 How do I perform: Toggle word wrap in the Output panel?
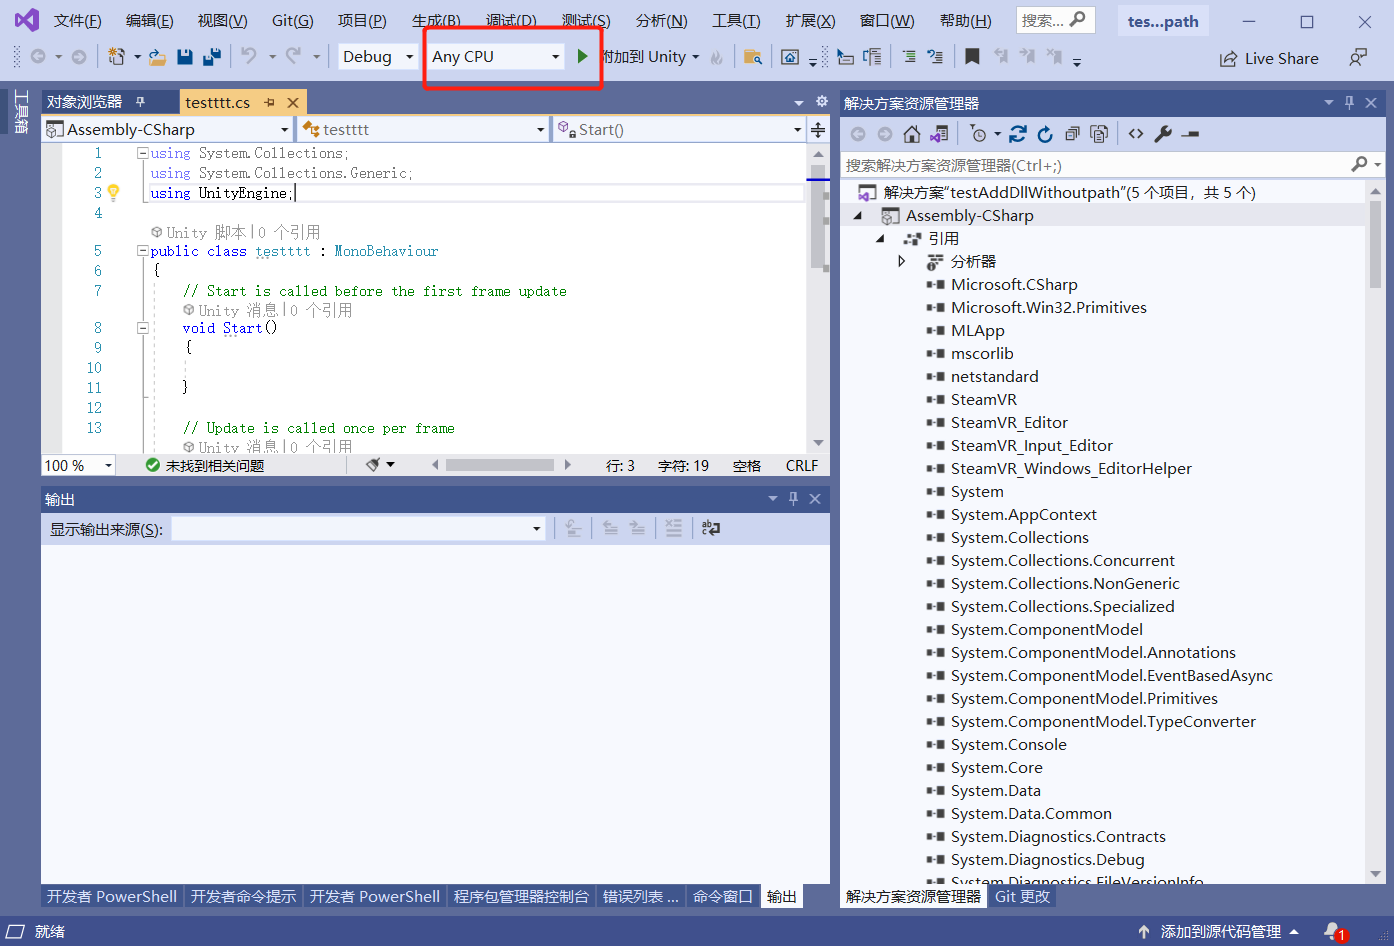tap(711, 528)
